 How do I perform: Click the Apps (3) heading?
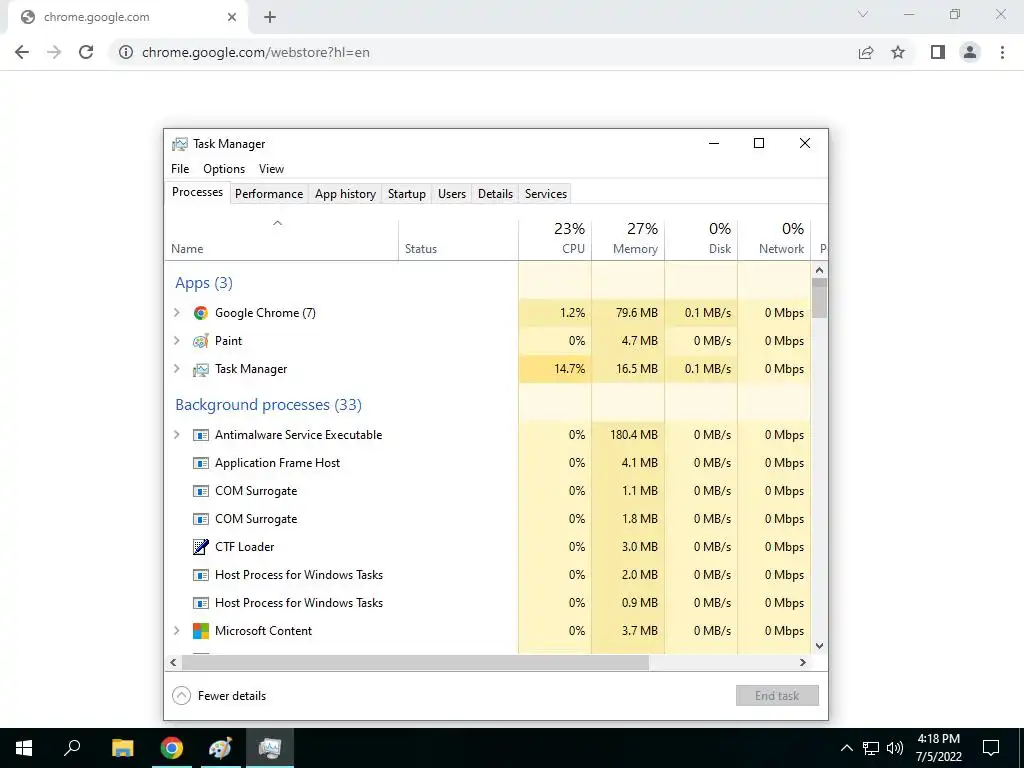[x=204, y=283]
